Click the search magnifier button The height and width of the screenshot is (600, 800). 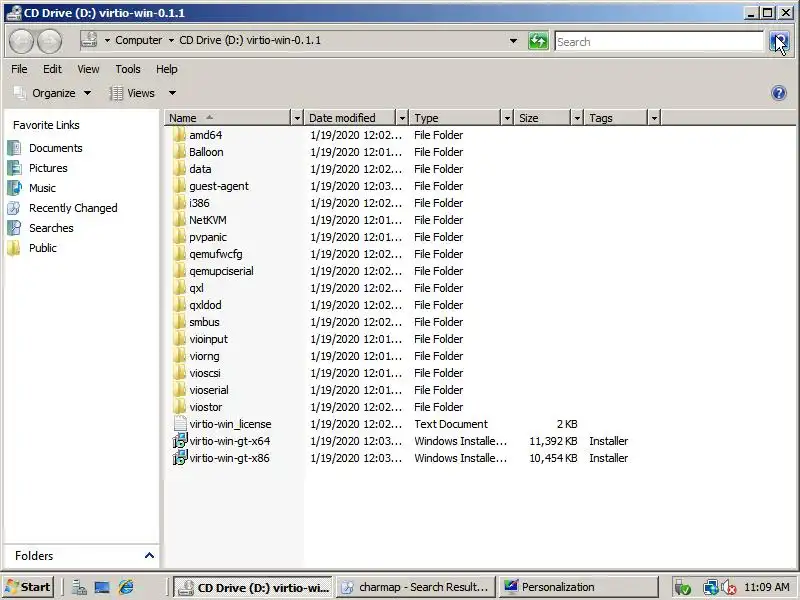[779, 41]
